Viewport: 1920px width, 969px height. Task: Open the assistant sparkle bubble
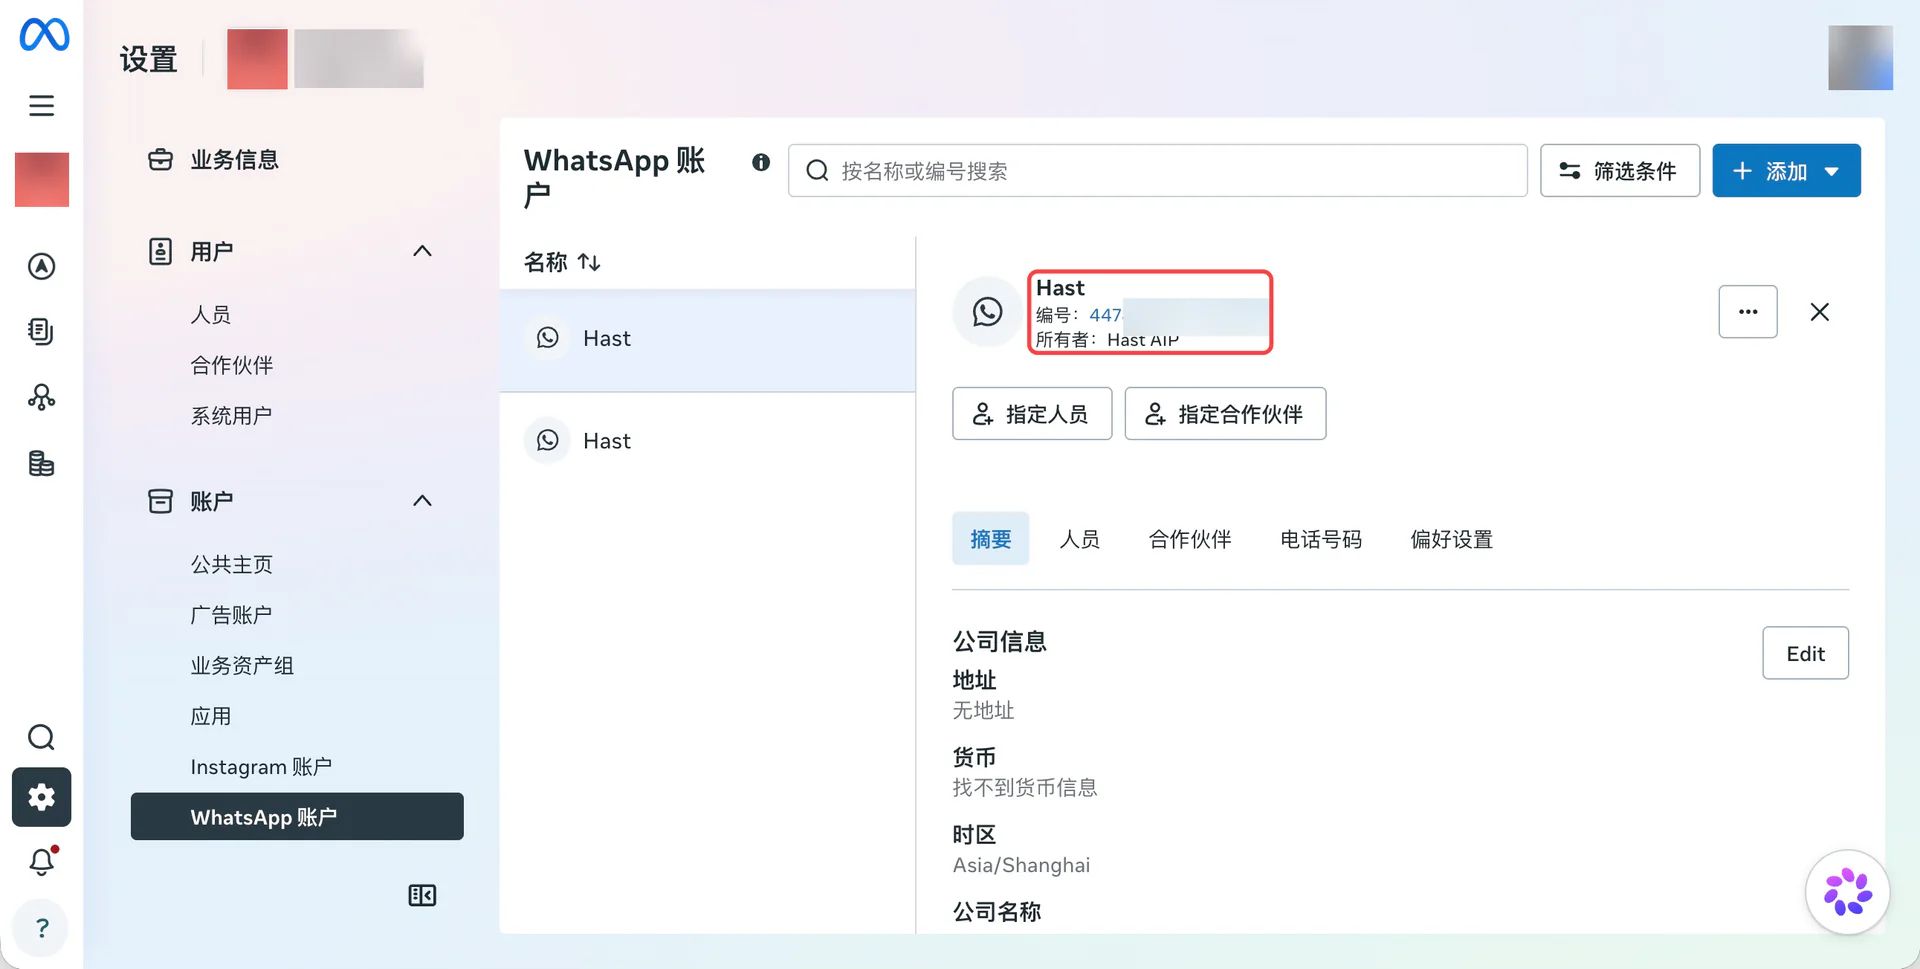point(1847,892)
